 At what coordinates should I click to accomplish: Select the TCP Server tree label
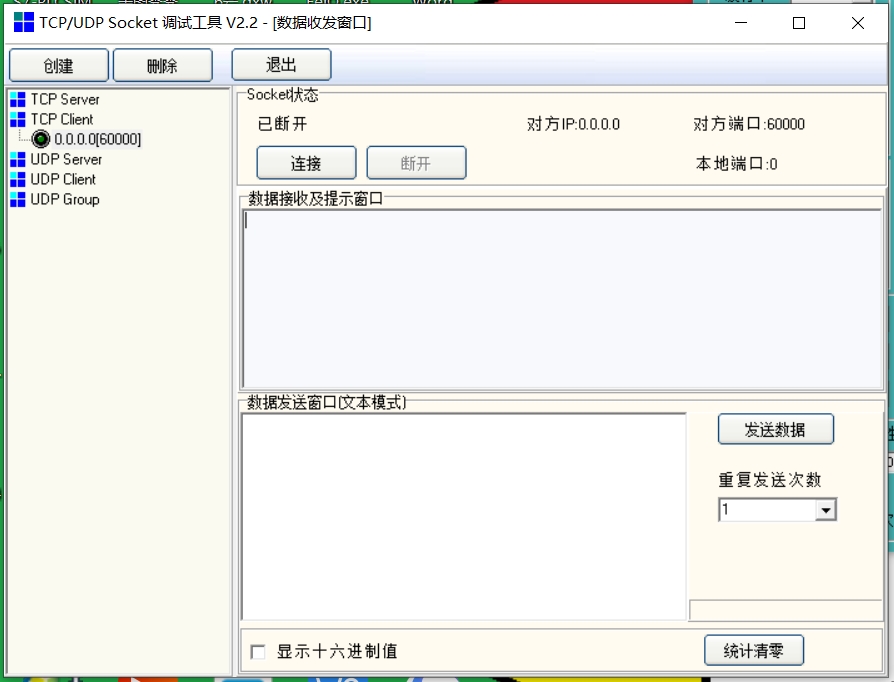(65, 100)
